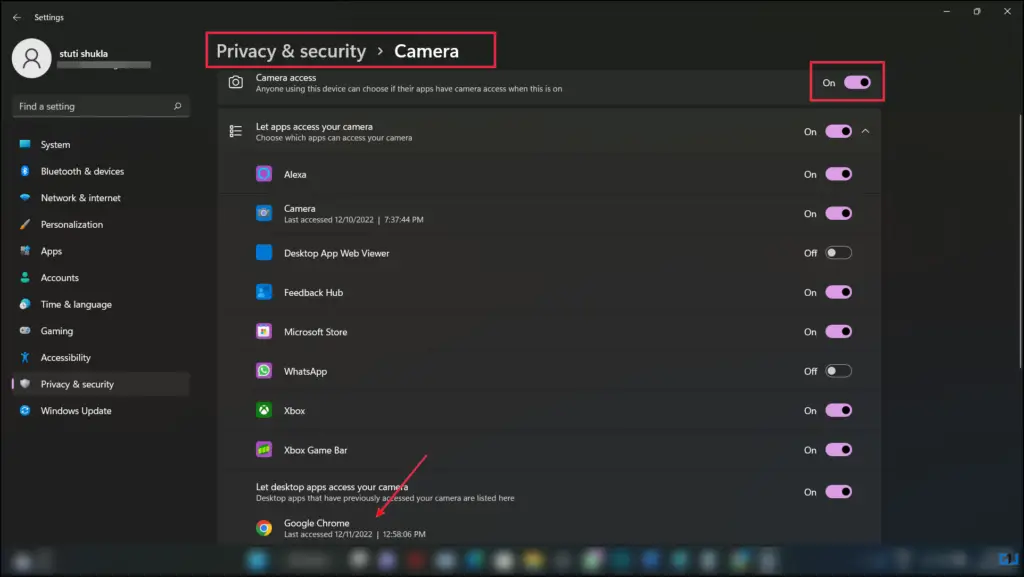This screenshot has height=577, width=1024.
Task: Toggle Feedback Hub camera access
Action: pos(839,292)
